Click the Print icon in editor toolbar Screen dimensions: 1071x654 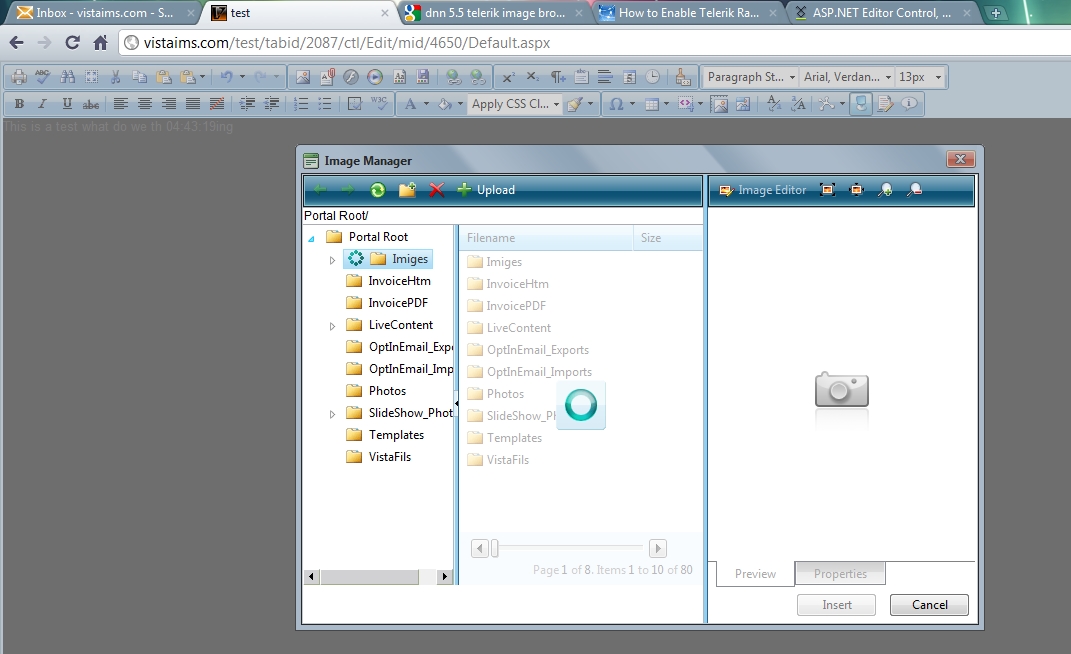tap(18, 77)
